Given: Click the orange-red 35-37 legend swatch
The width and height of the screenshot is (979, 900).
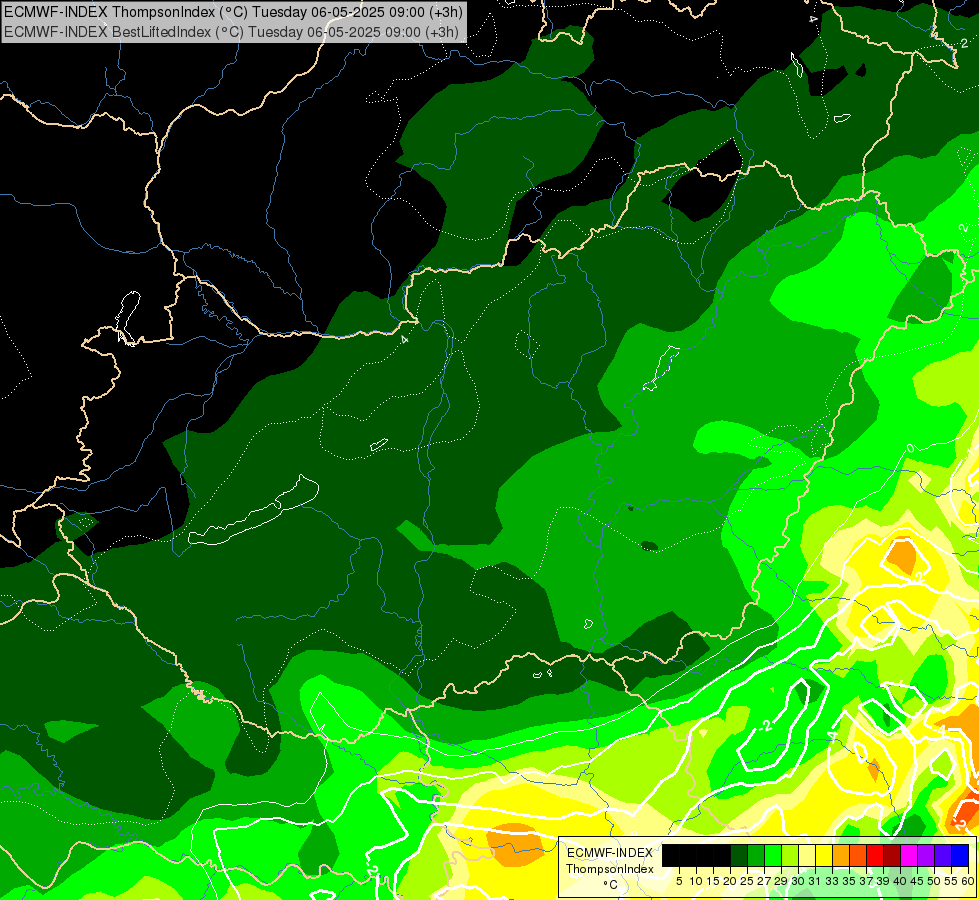Looking at the screenshot, I should [858, 855].
